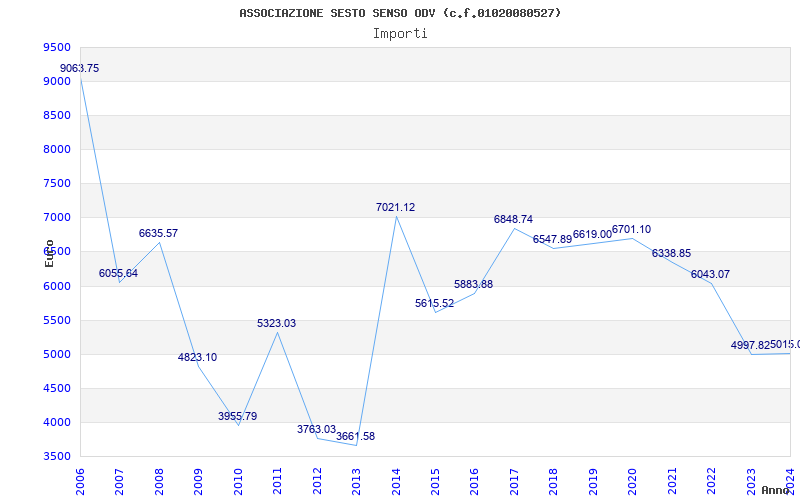This screenshot has width=800, height=500.
Task: Click the x-axis year 2016
Action: click(474, 482)
